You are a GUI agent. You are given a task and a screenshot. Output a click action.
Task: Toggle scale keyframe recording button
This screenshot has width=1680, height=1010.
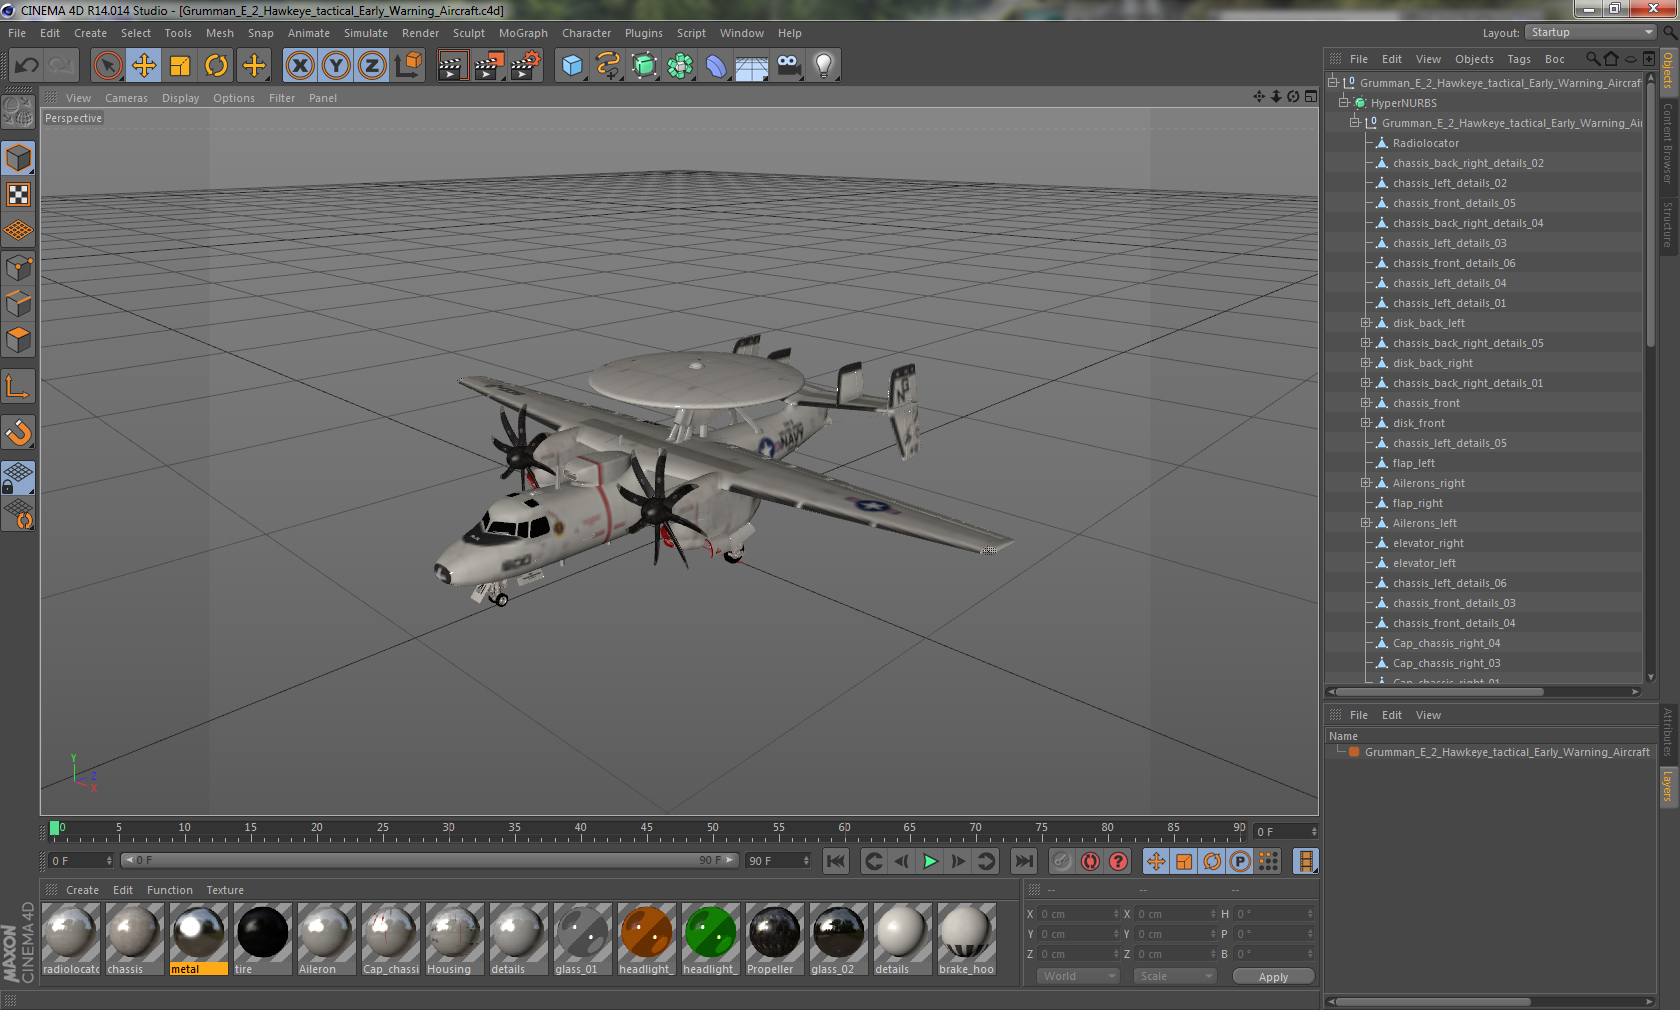[1184, 861]
